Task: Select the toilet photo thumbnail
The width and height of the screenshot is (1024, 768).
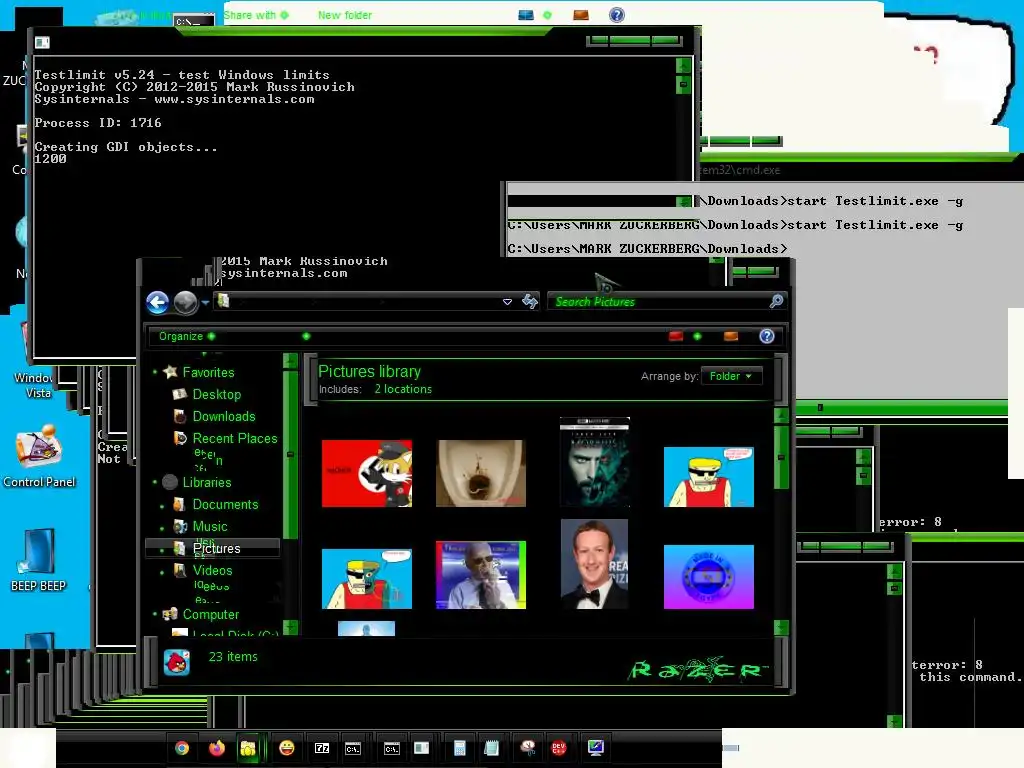Action: [x=481, y=473]
